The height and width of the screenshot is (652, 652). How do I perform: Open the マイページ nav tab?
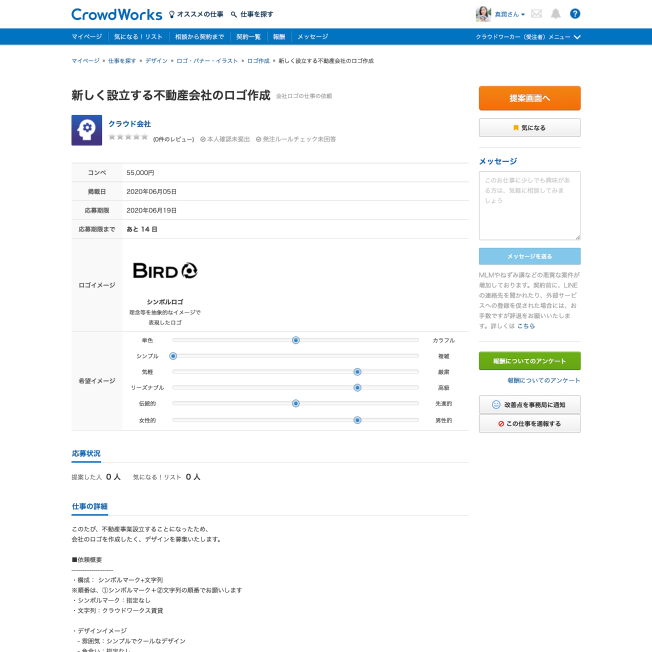[x=86, y=36]
